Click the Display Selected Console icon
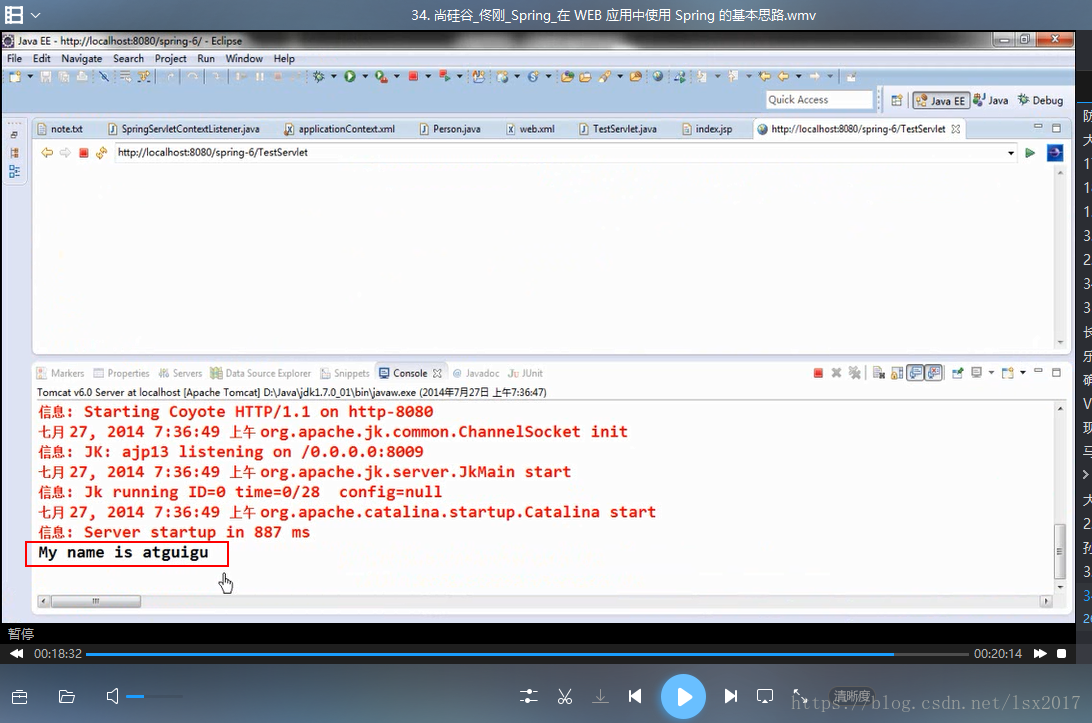Image resolution: width=1092 pixels, height=723 pixels. (976, 373)
